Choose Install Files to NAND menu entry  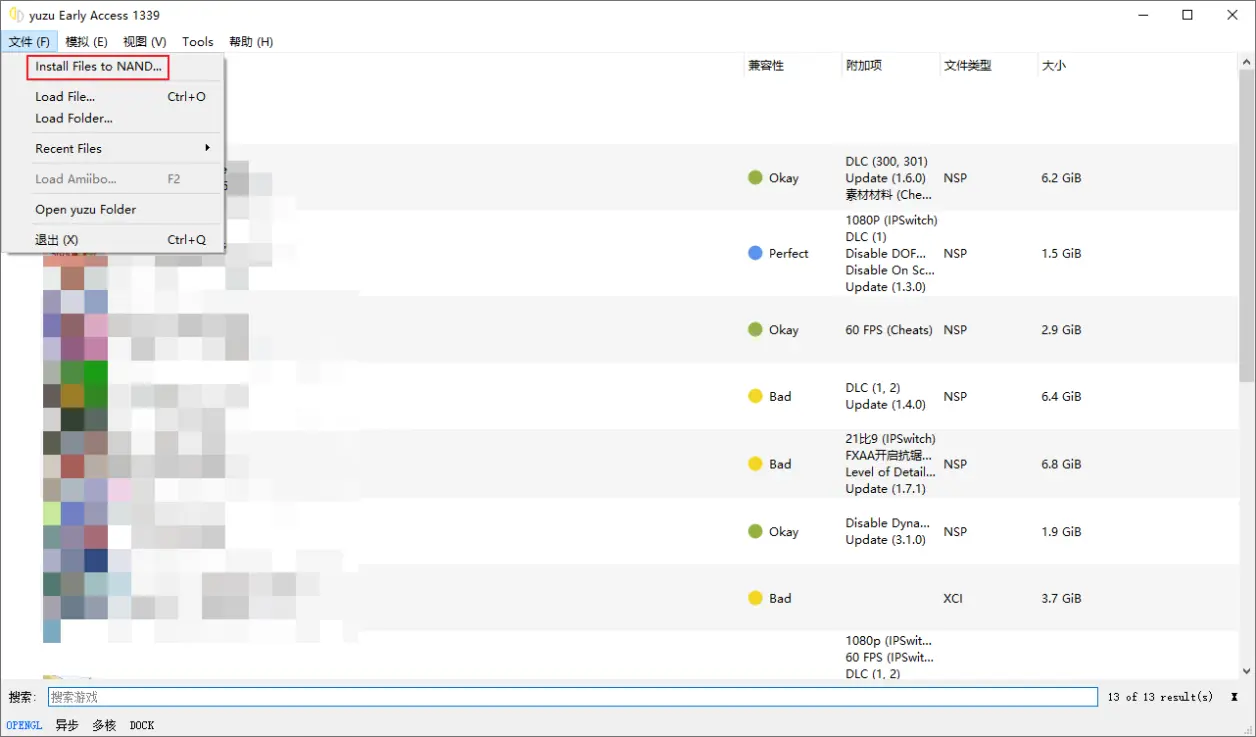click(x=98, y=67)
